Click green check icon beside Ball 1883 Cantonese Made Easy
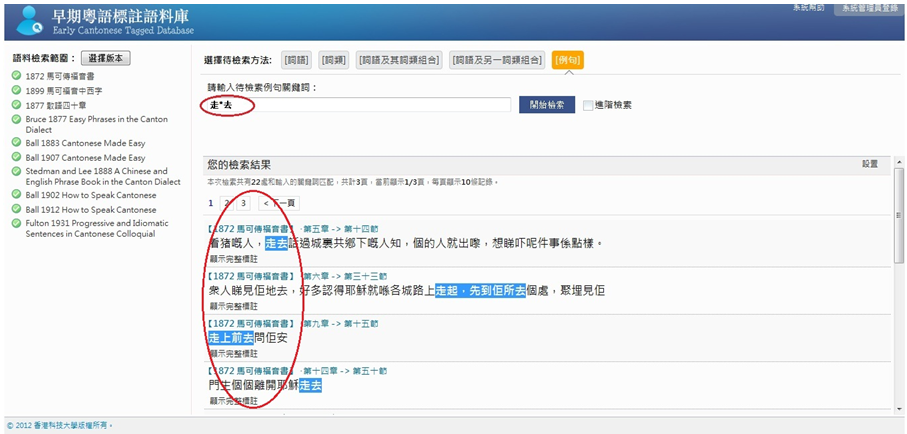This screenshot has height=434, width=907. 17,143
